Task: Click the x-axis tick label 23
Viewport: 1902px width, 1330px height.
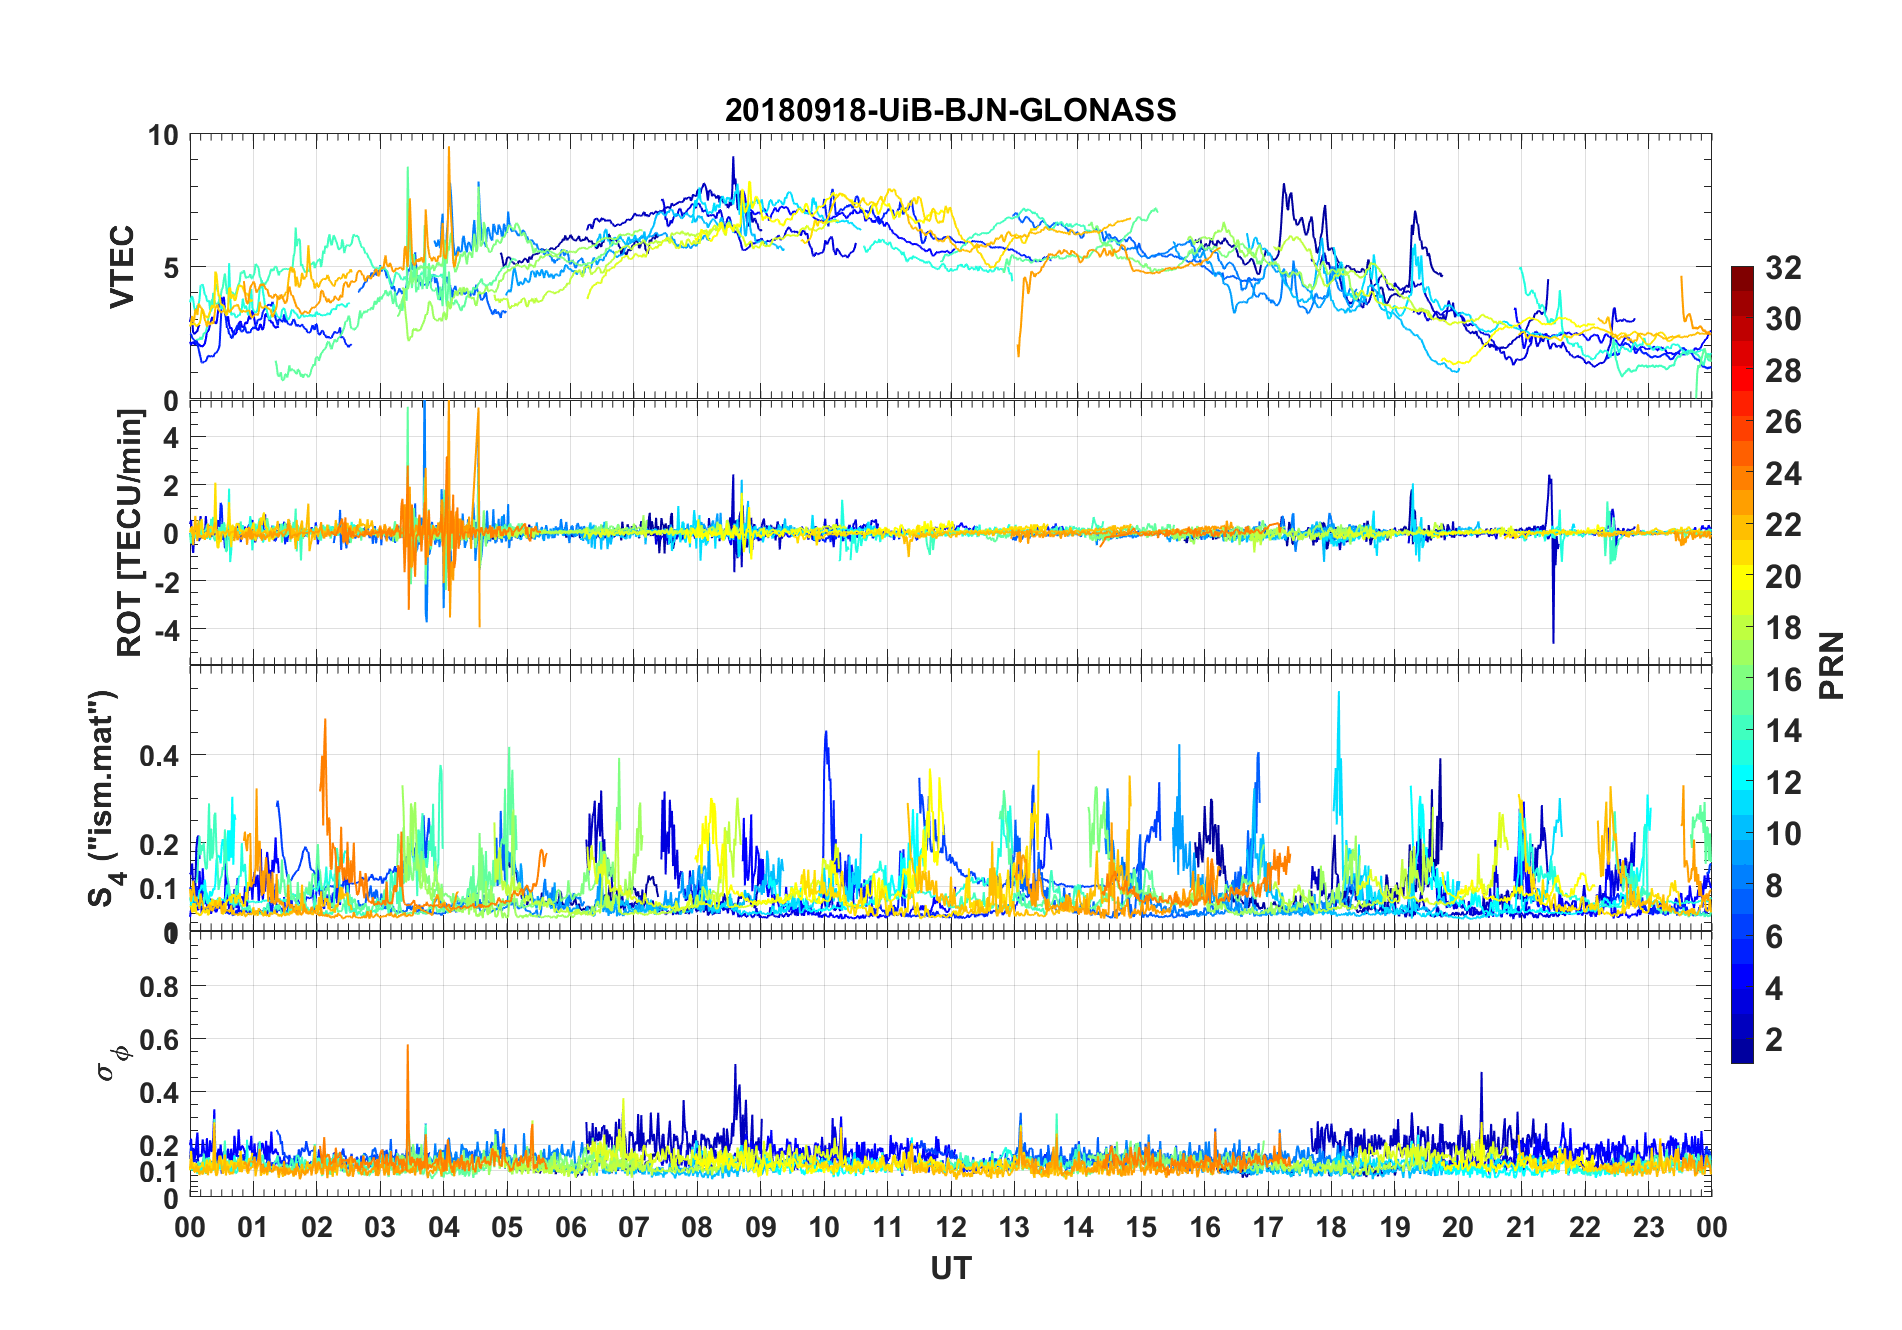Action: coord(1648,1227)
